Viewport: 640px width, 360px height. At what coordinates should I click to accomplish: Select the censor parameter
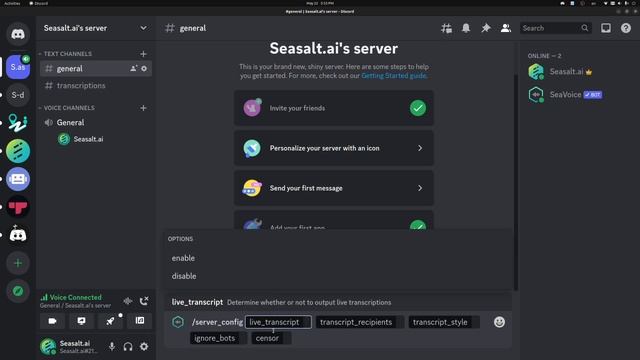pyautogui.click(x=271, y=338)
